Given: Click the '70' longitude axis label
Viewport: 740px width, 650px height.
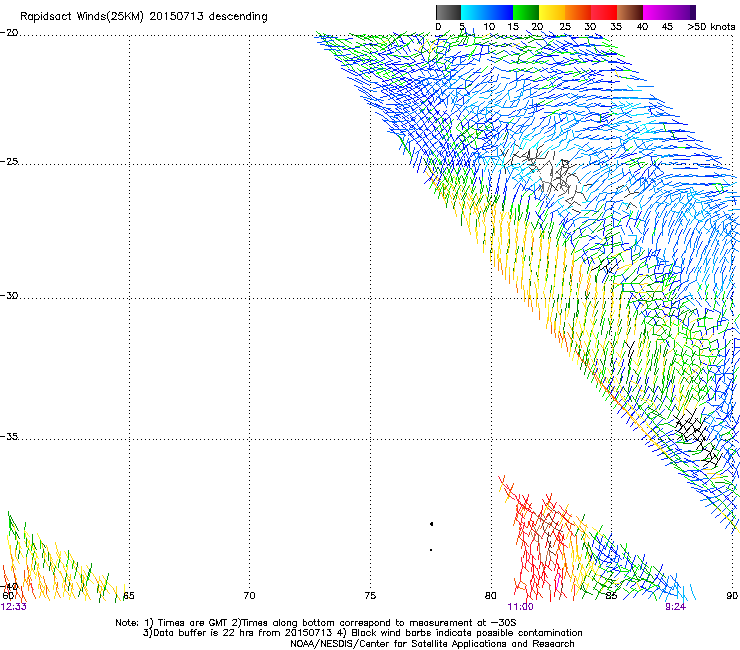Looking at the screenshot, I should 249,596.
